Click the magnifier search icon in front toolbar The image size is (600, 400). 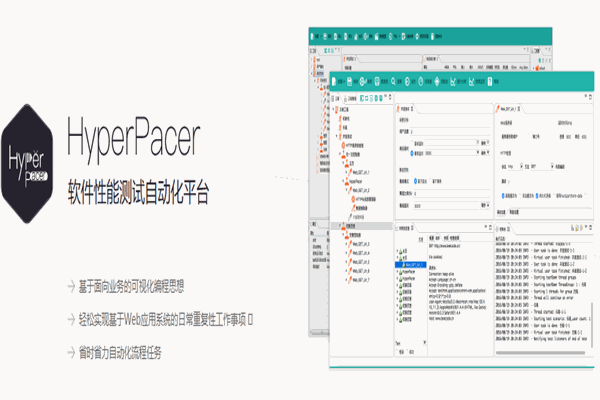coord(393,81)
